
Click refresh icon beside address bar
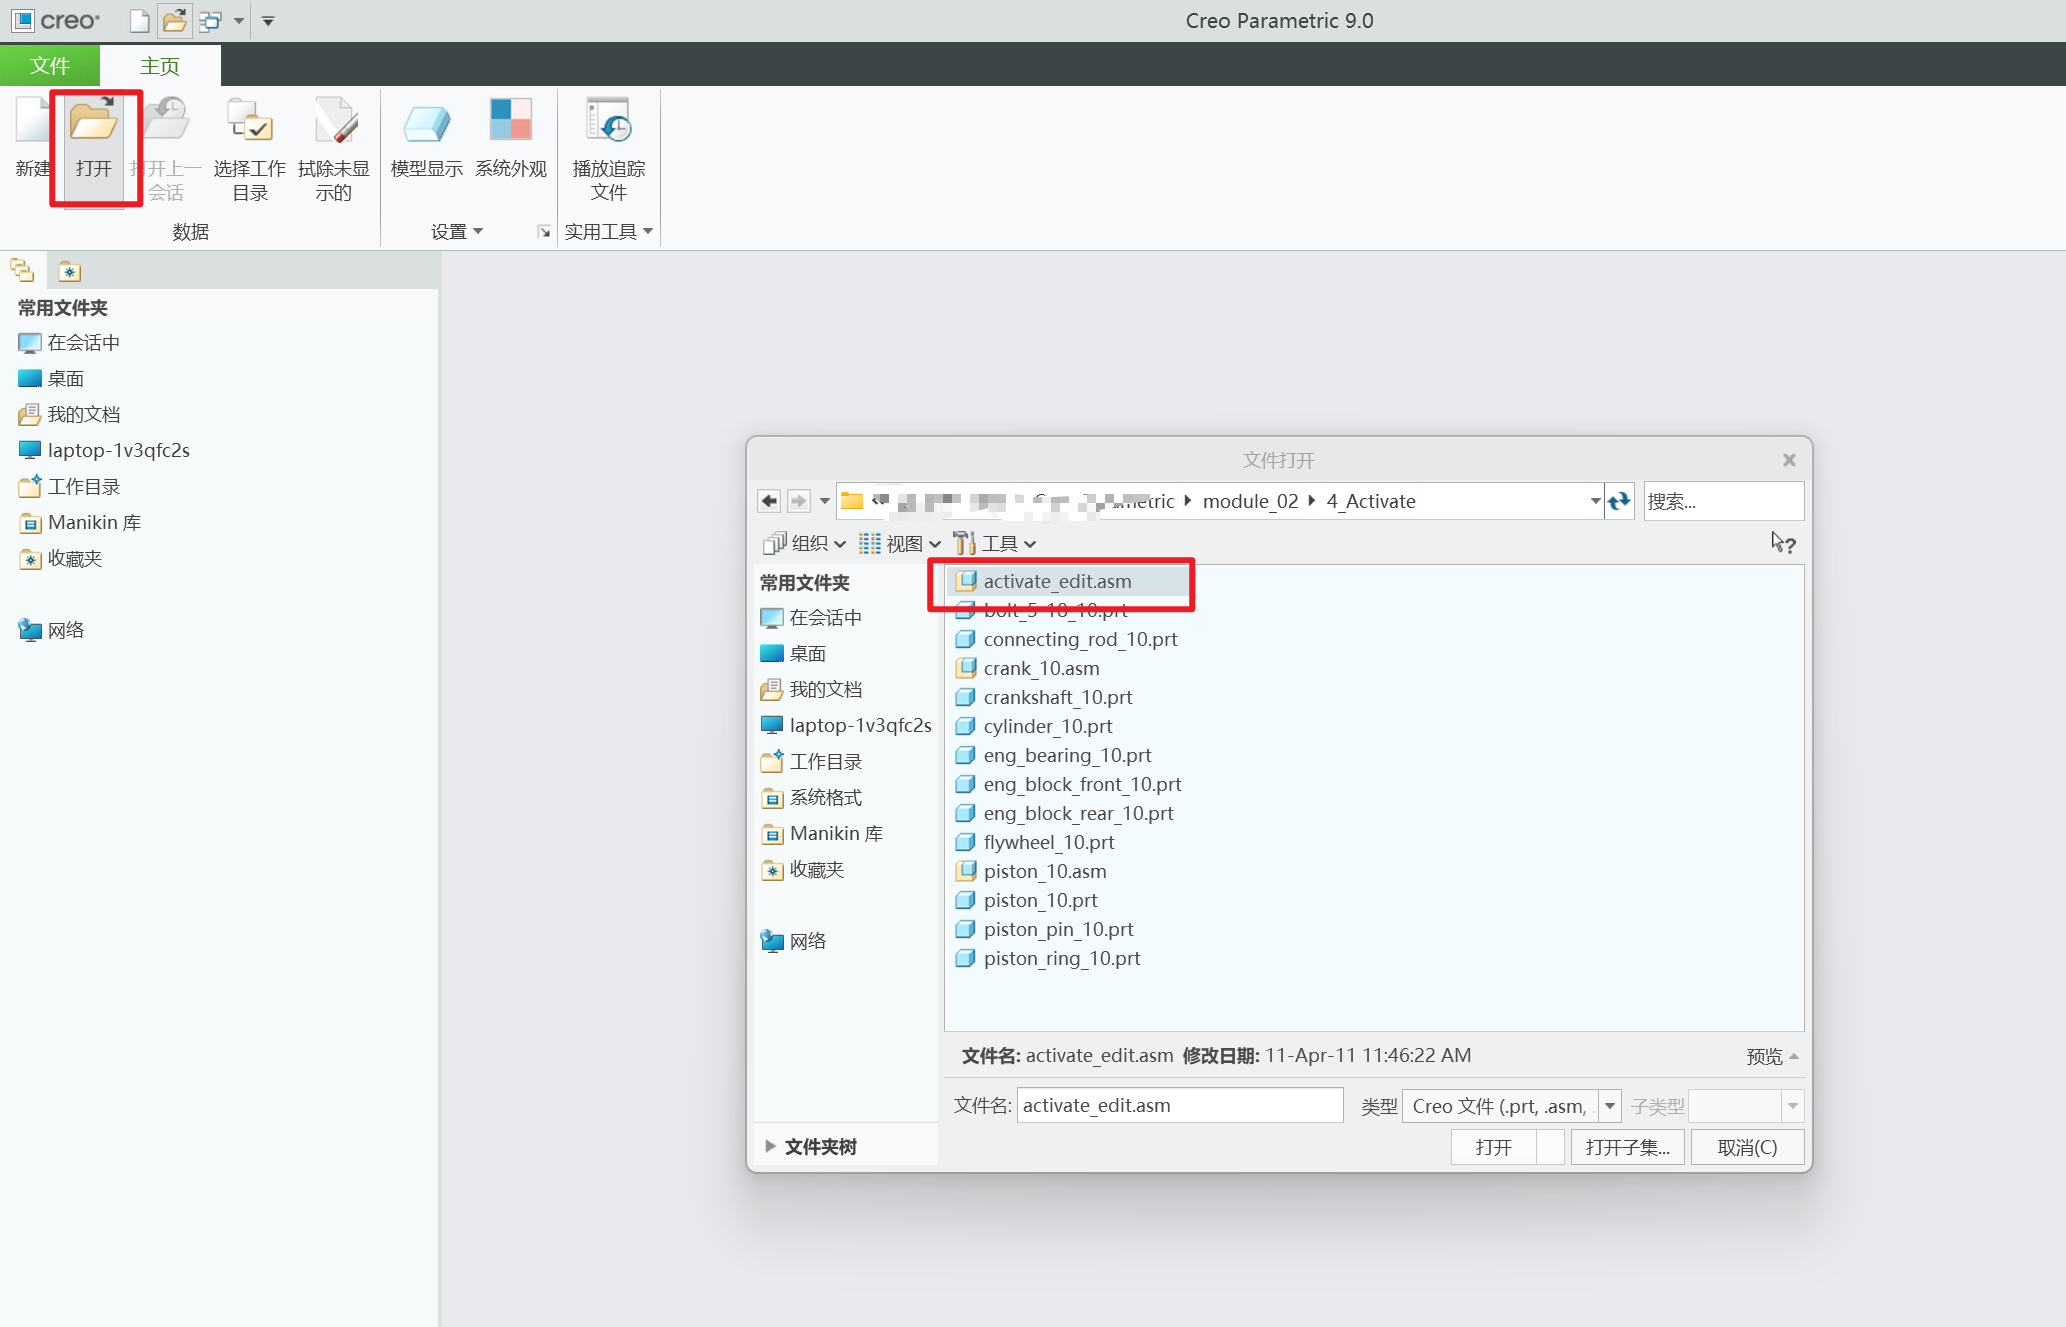pyautogui.click(x=1619, y=501)
